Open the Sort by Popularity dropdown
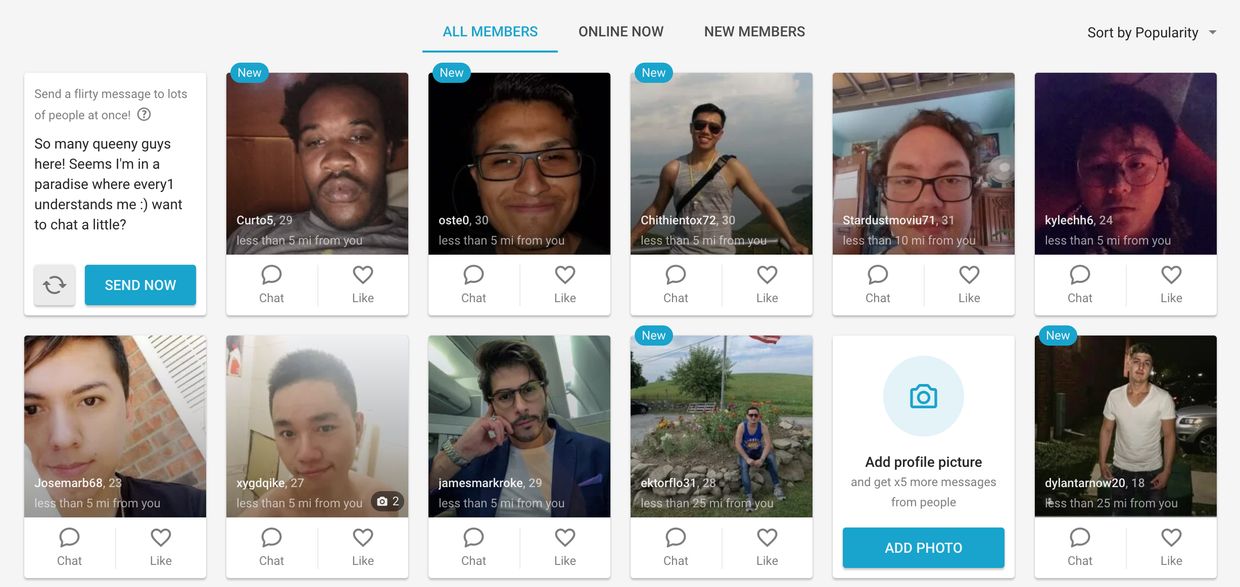The width and height of the screenshot is (1240, 587). (x=1142, y=33)
